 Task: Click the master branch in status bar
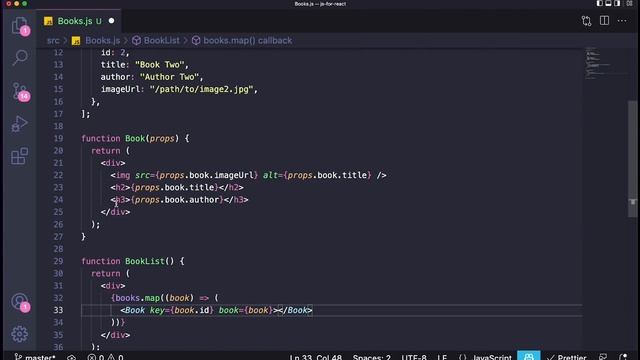tap(35, 357)
